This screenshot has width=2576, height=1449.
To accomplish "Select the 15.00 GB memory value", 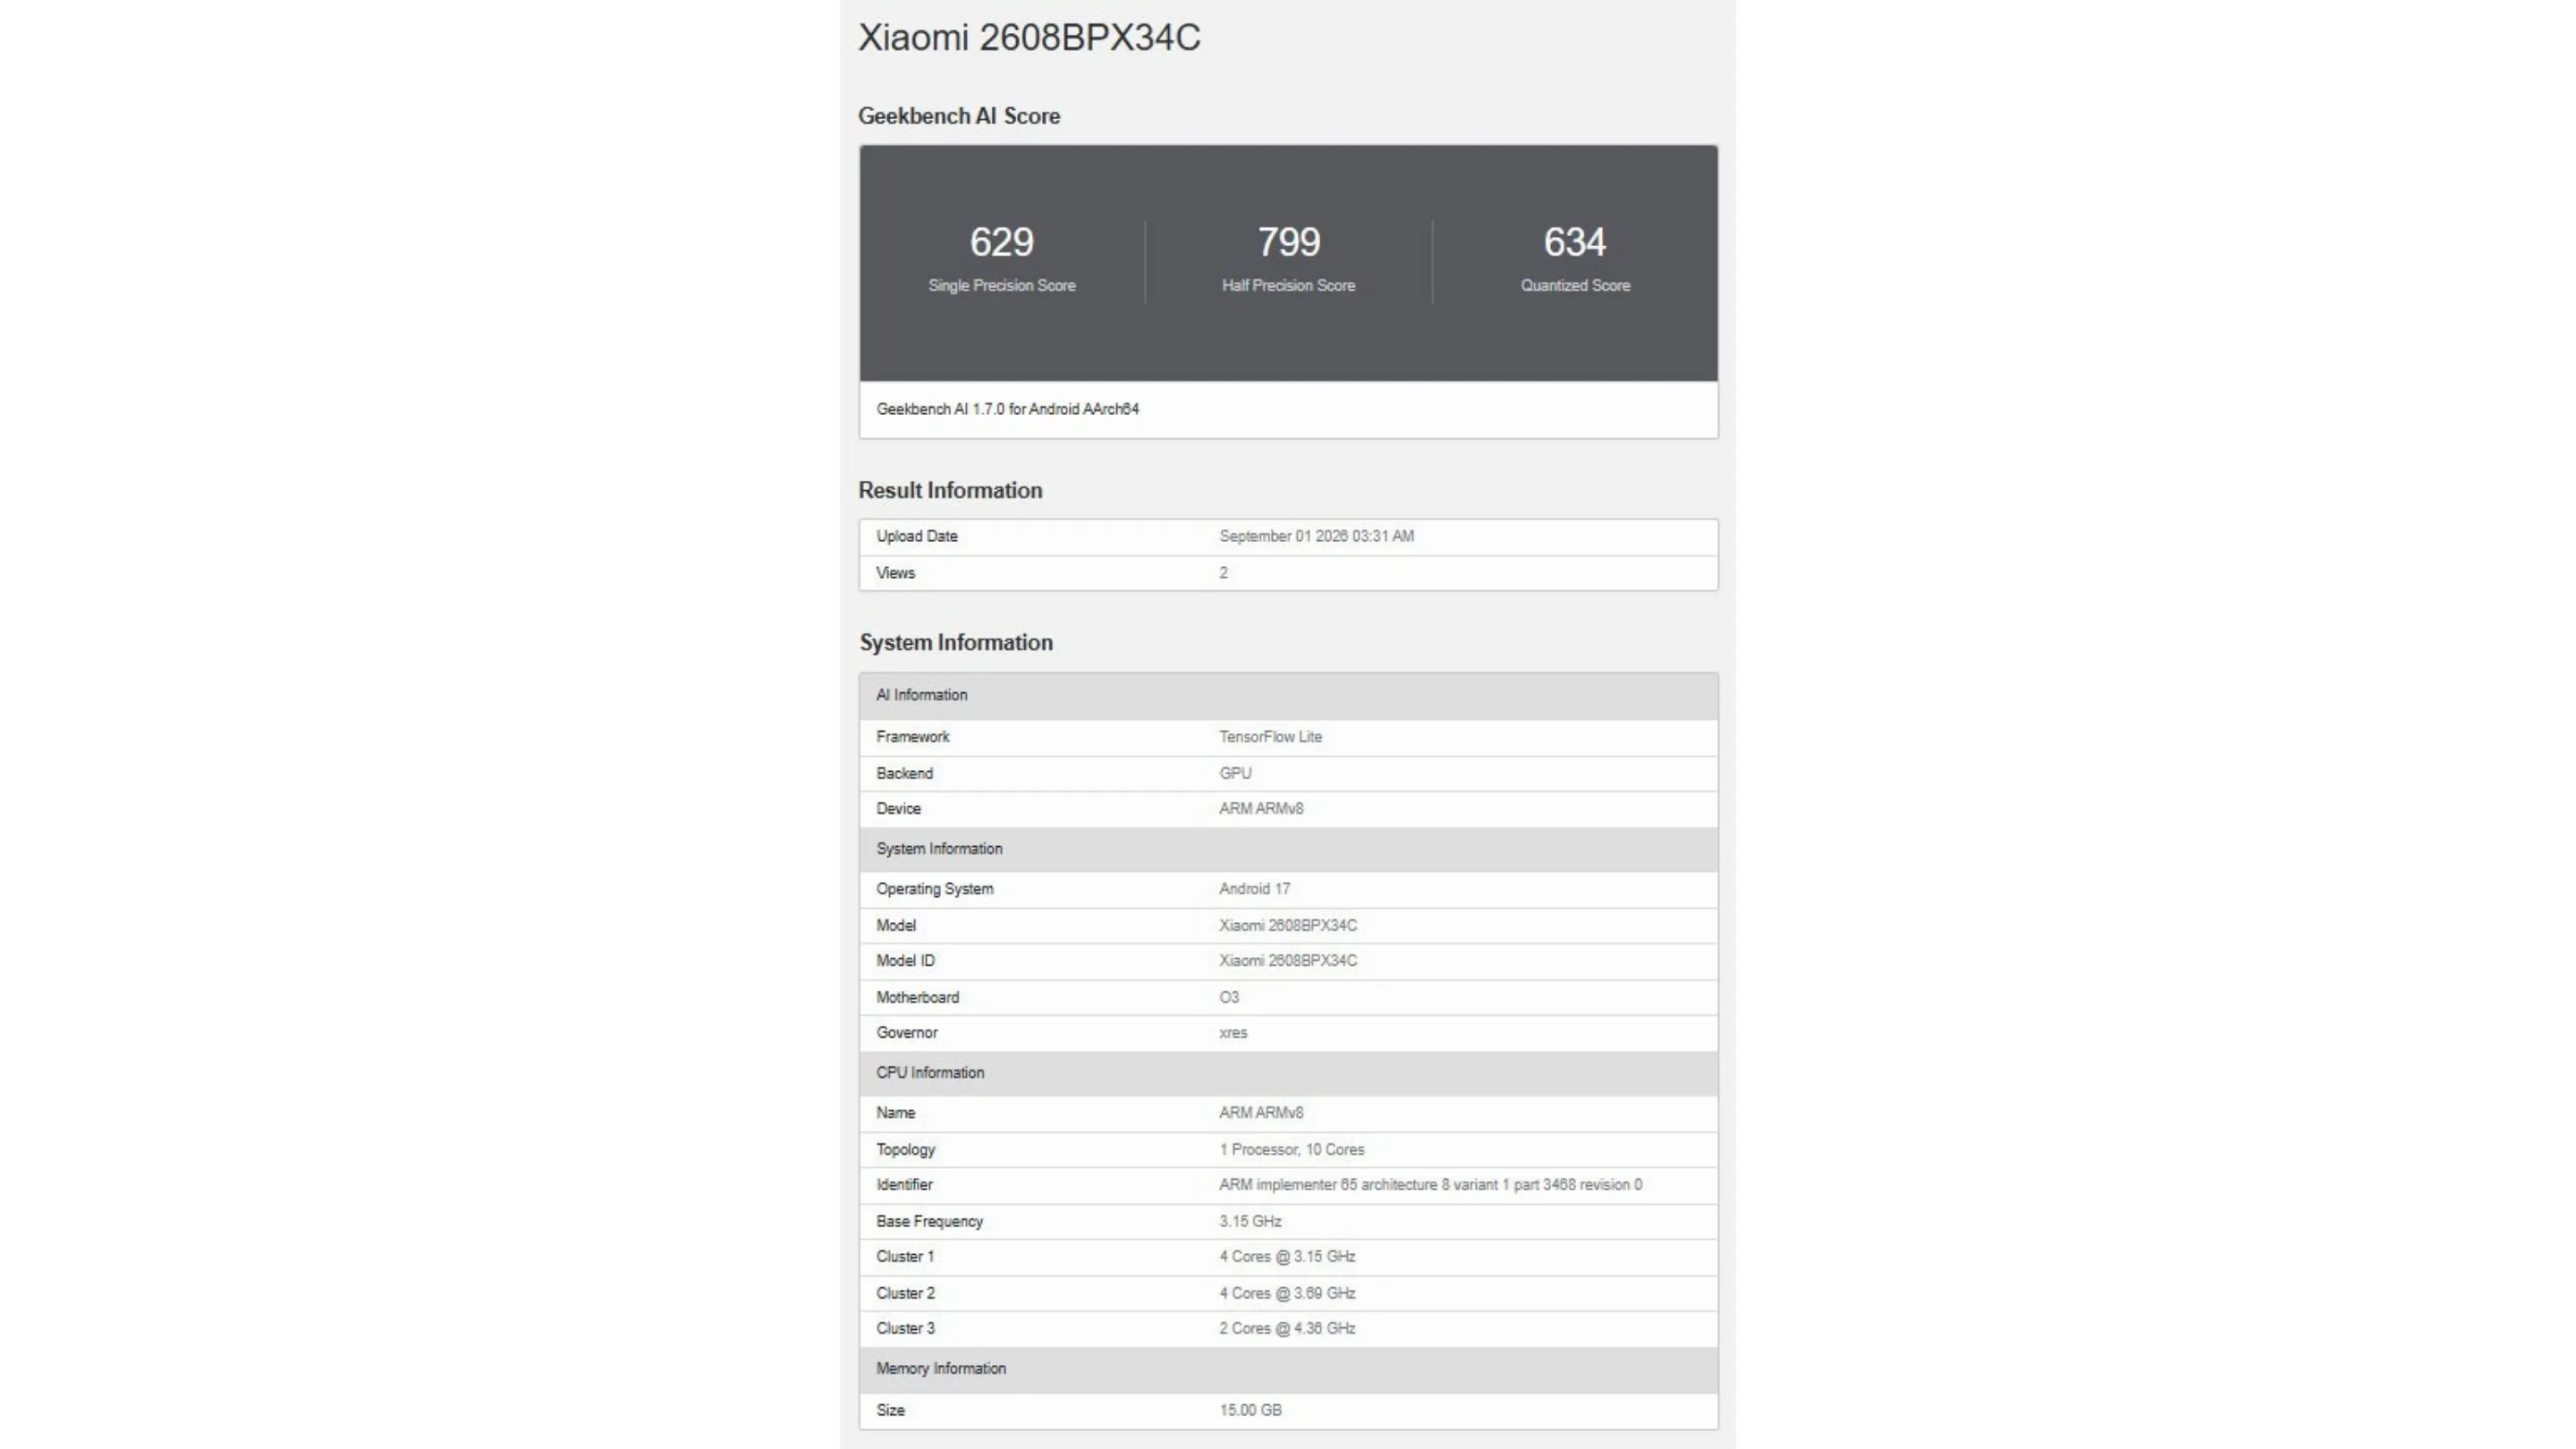I will [1250, 1411].
